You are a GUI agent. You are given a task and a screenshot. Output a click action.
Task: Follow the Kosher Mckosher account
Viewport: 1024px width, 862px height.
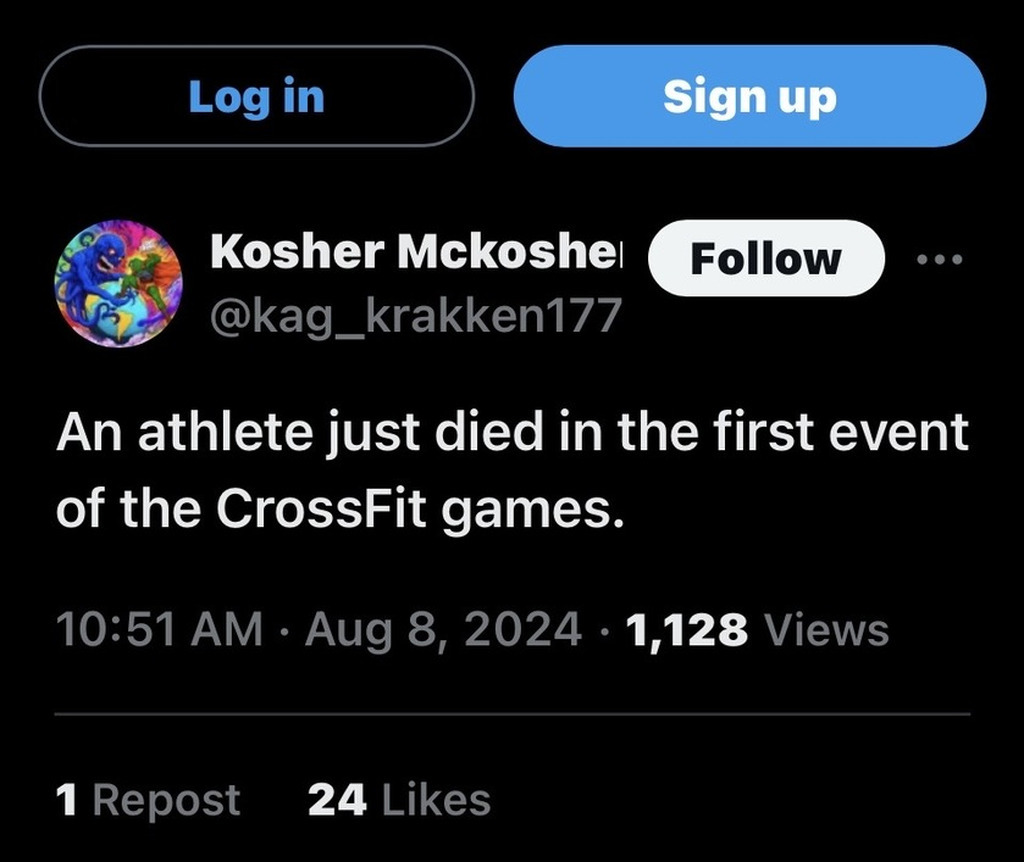pyautogui.click(x=766, y=259)
